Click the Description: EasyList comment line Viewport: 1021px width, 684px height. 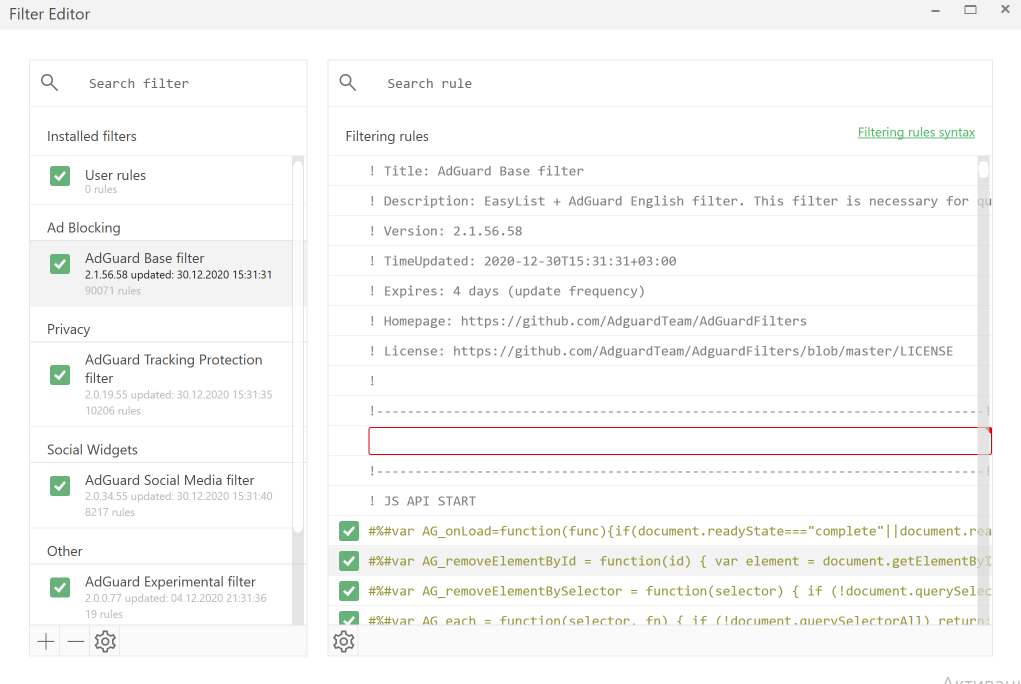(x=679, y=201)
